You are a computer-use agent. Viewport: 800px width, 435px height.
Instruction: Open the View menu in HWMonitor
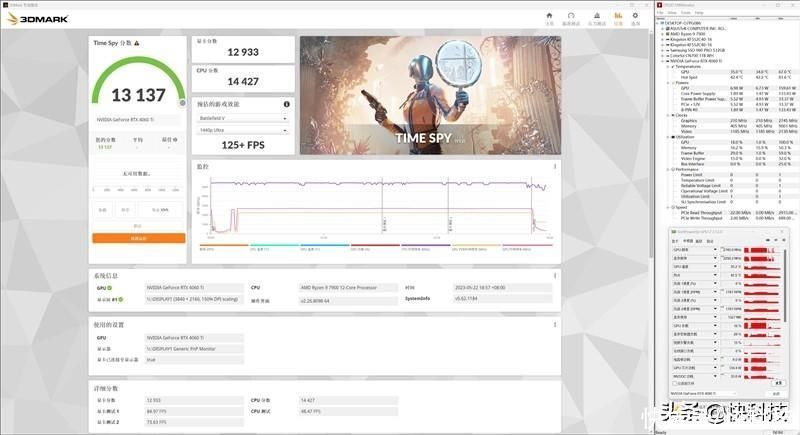point(672,13)
